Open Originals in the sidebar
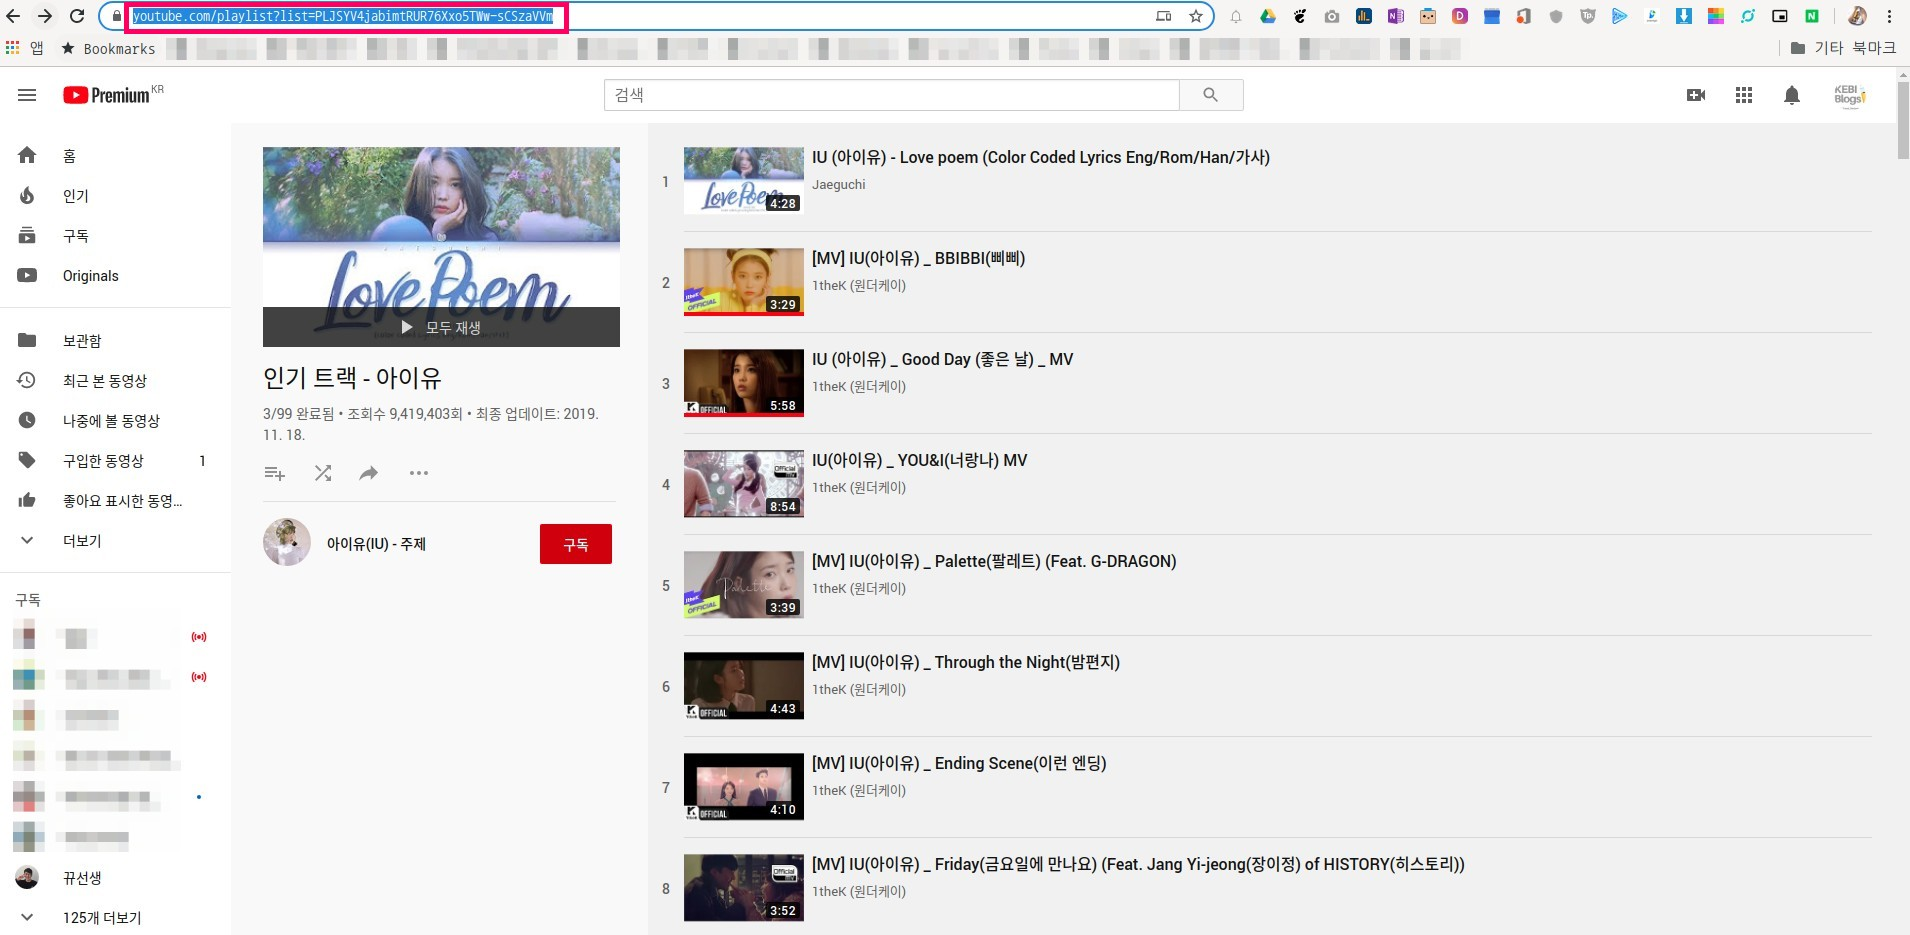 116,275
